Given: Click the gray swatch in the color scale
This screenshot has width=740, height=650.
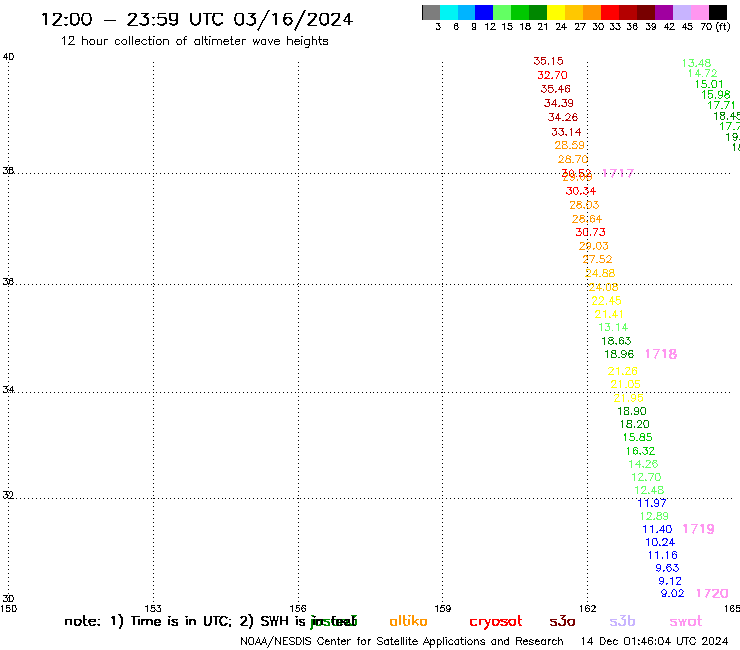Looking at the screenshot, I should pos(431,12).
